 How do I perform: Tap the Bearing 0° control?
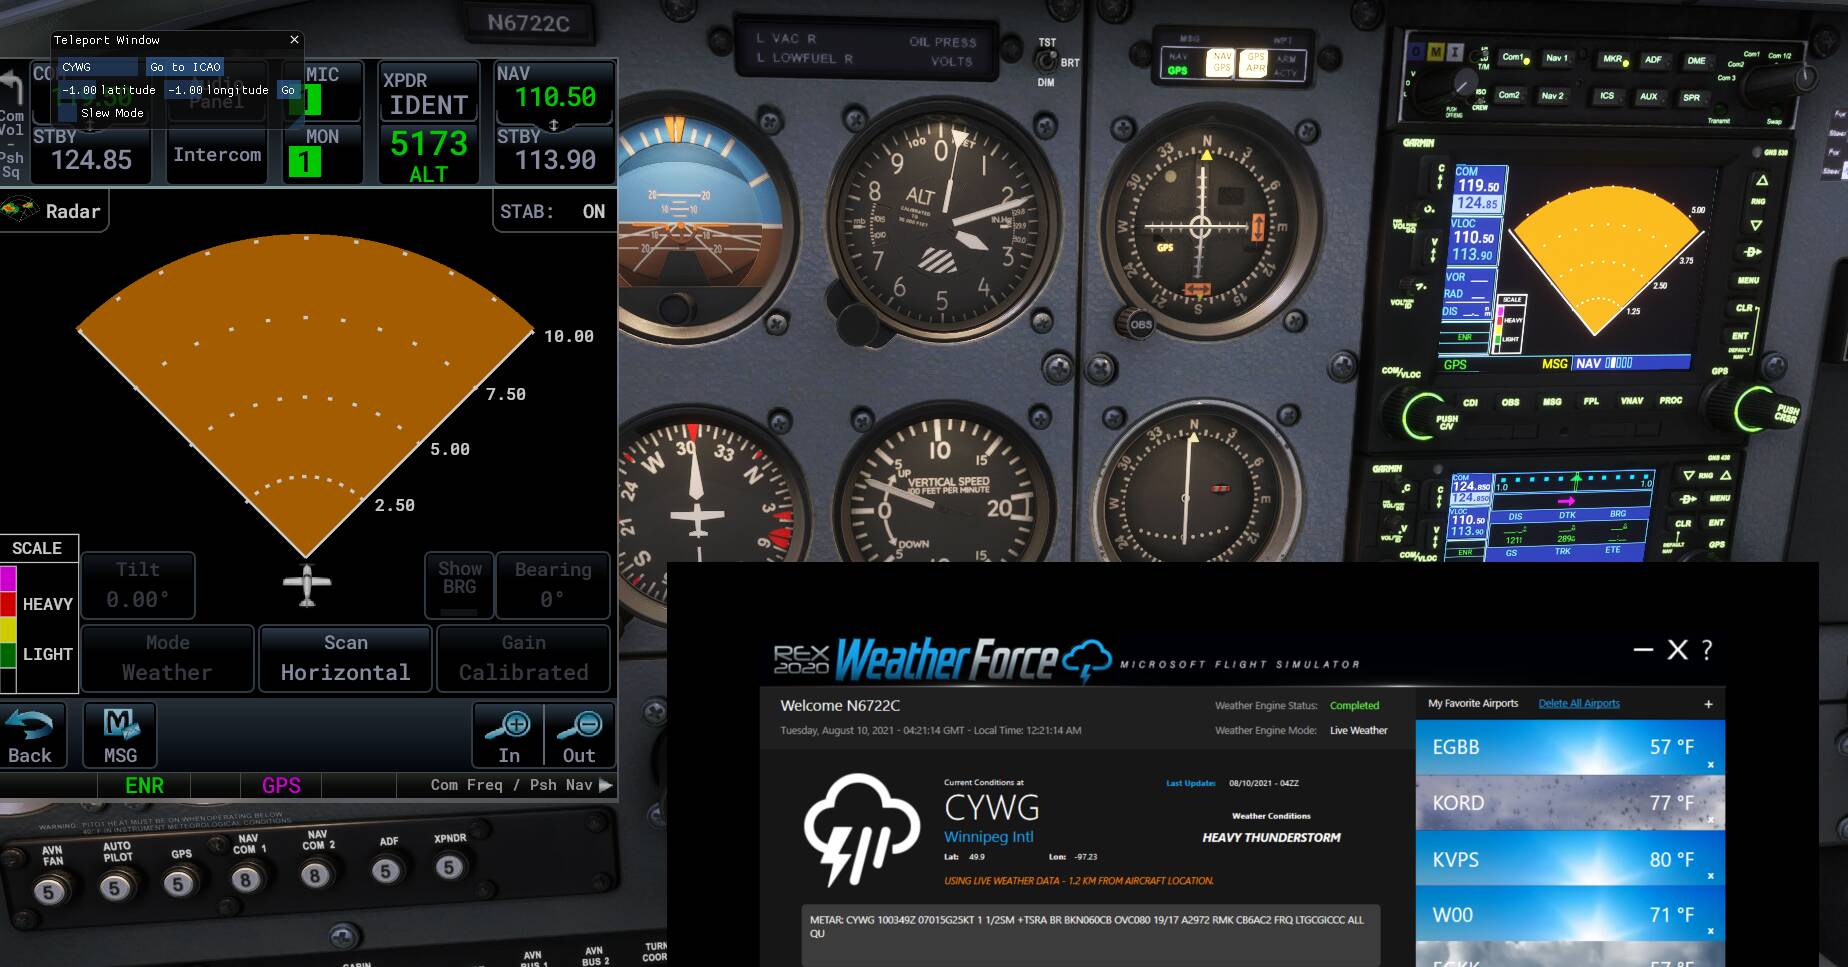[x=553, y=585]
